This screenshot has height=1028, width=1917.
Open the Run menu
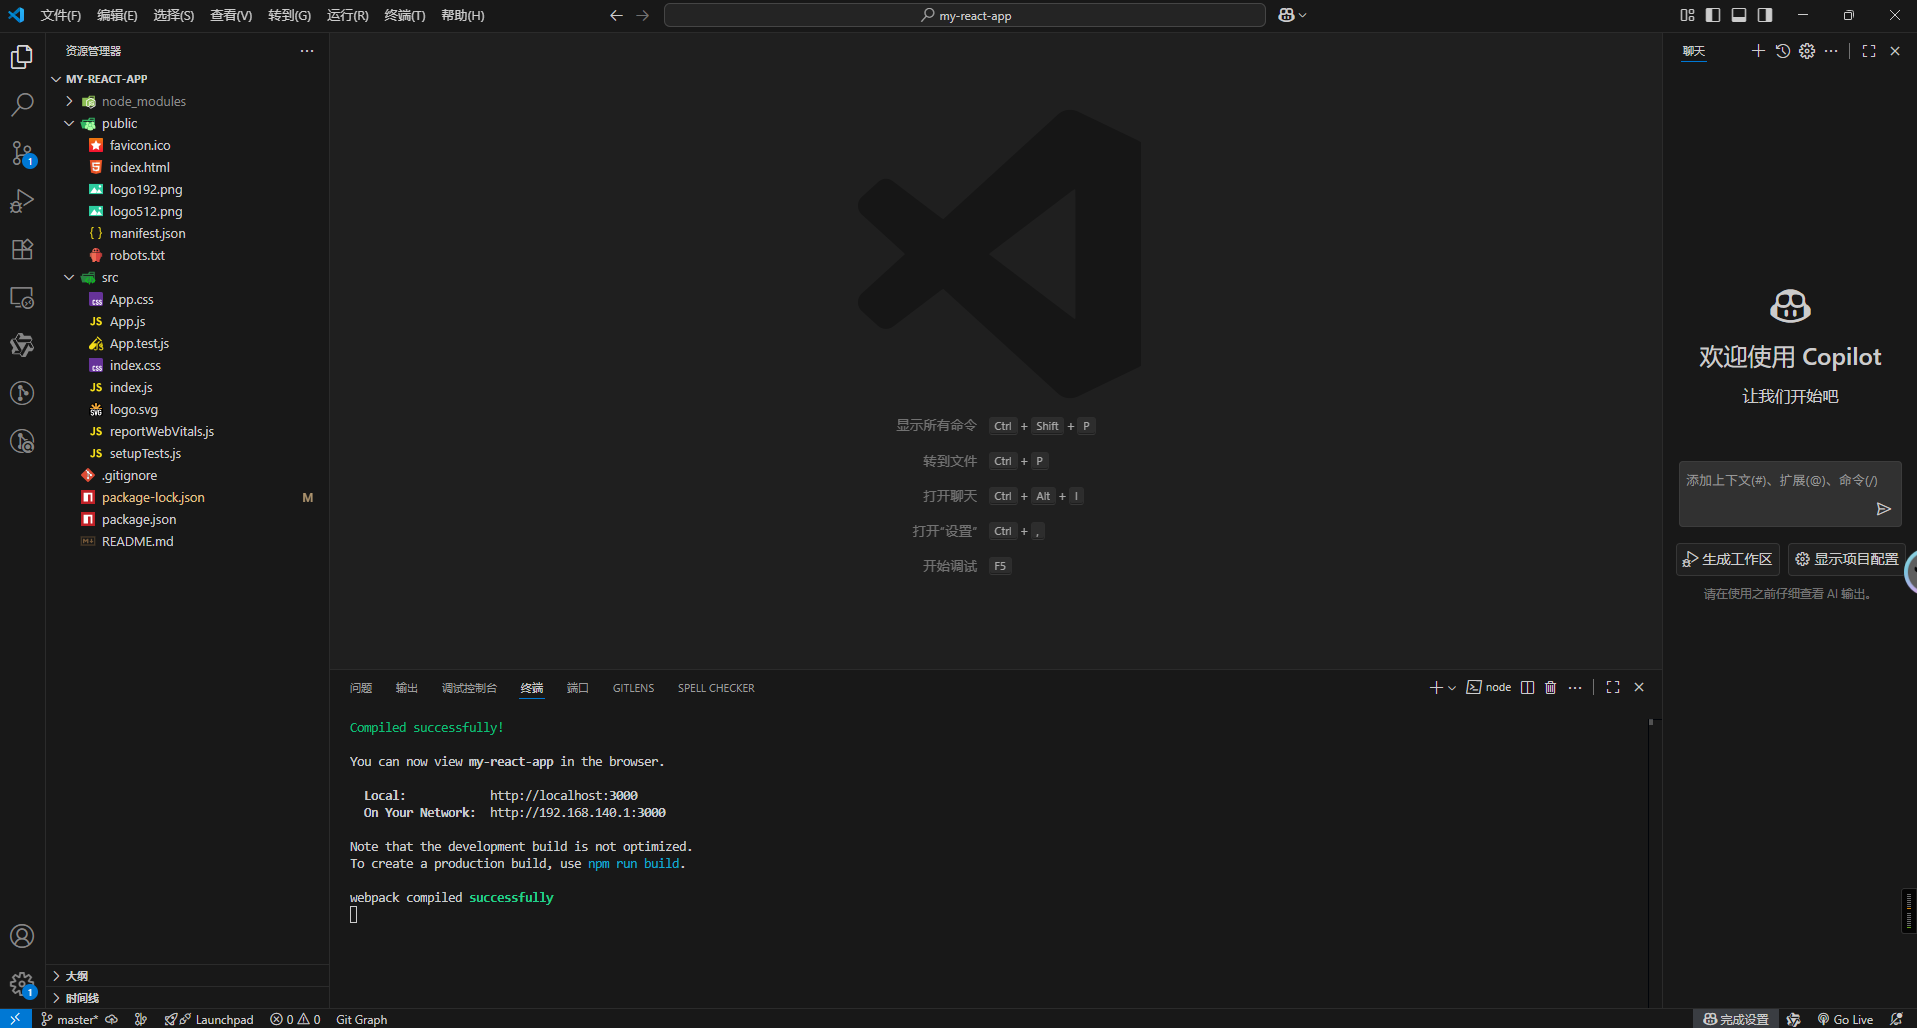347,15
